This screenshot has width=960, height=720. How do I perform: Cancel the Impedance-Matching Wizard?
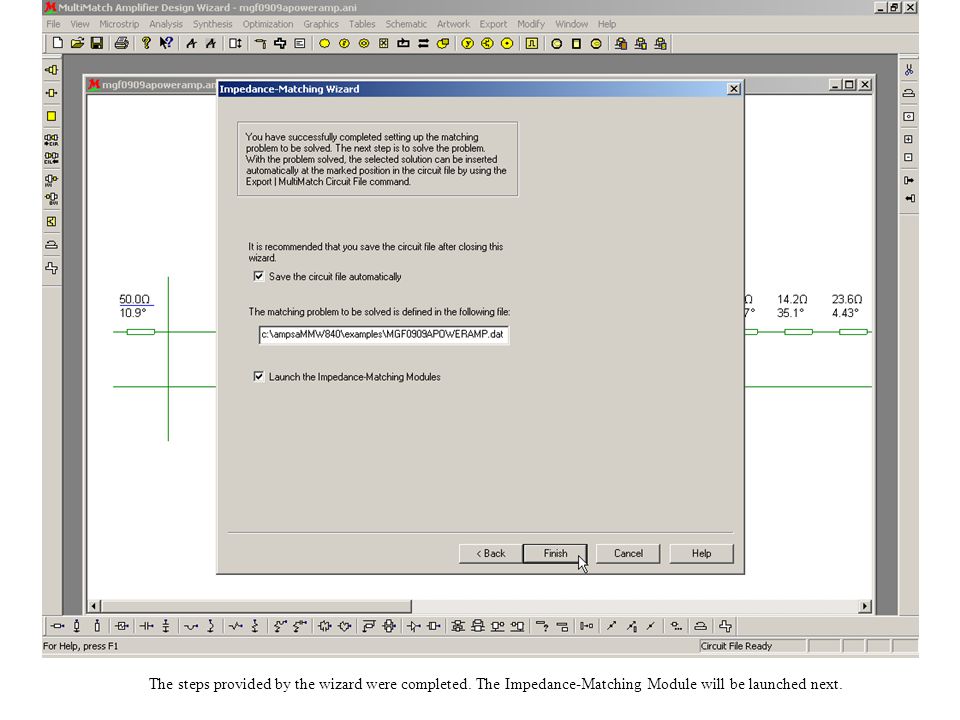[x=628, y=553]
